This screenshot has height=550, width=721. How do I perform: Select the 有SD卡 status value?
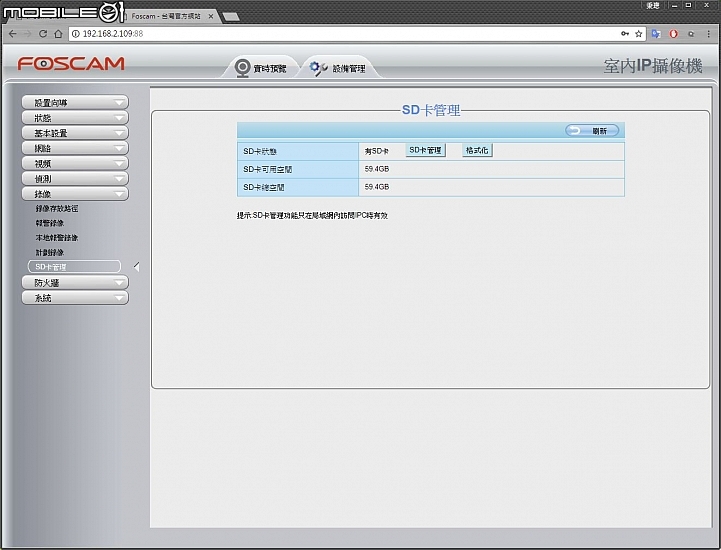click(376, 151)
